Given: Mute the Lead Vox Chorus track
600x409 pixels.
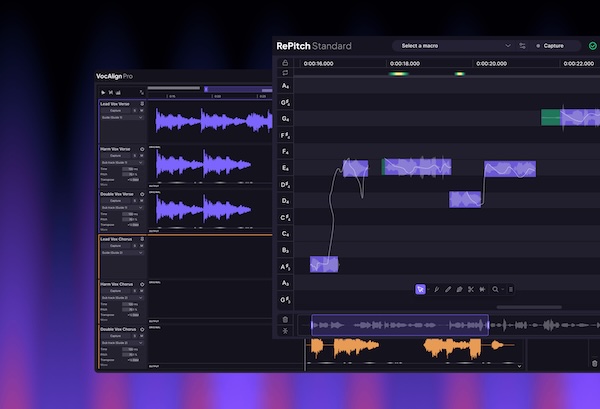Looking at the screenshot, I should 141,246.
